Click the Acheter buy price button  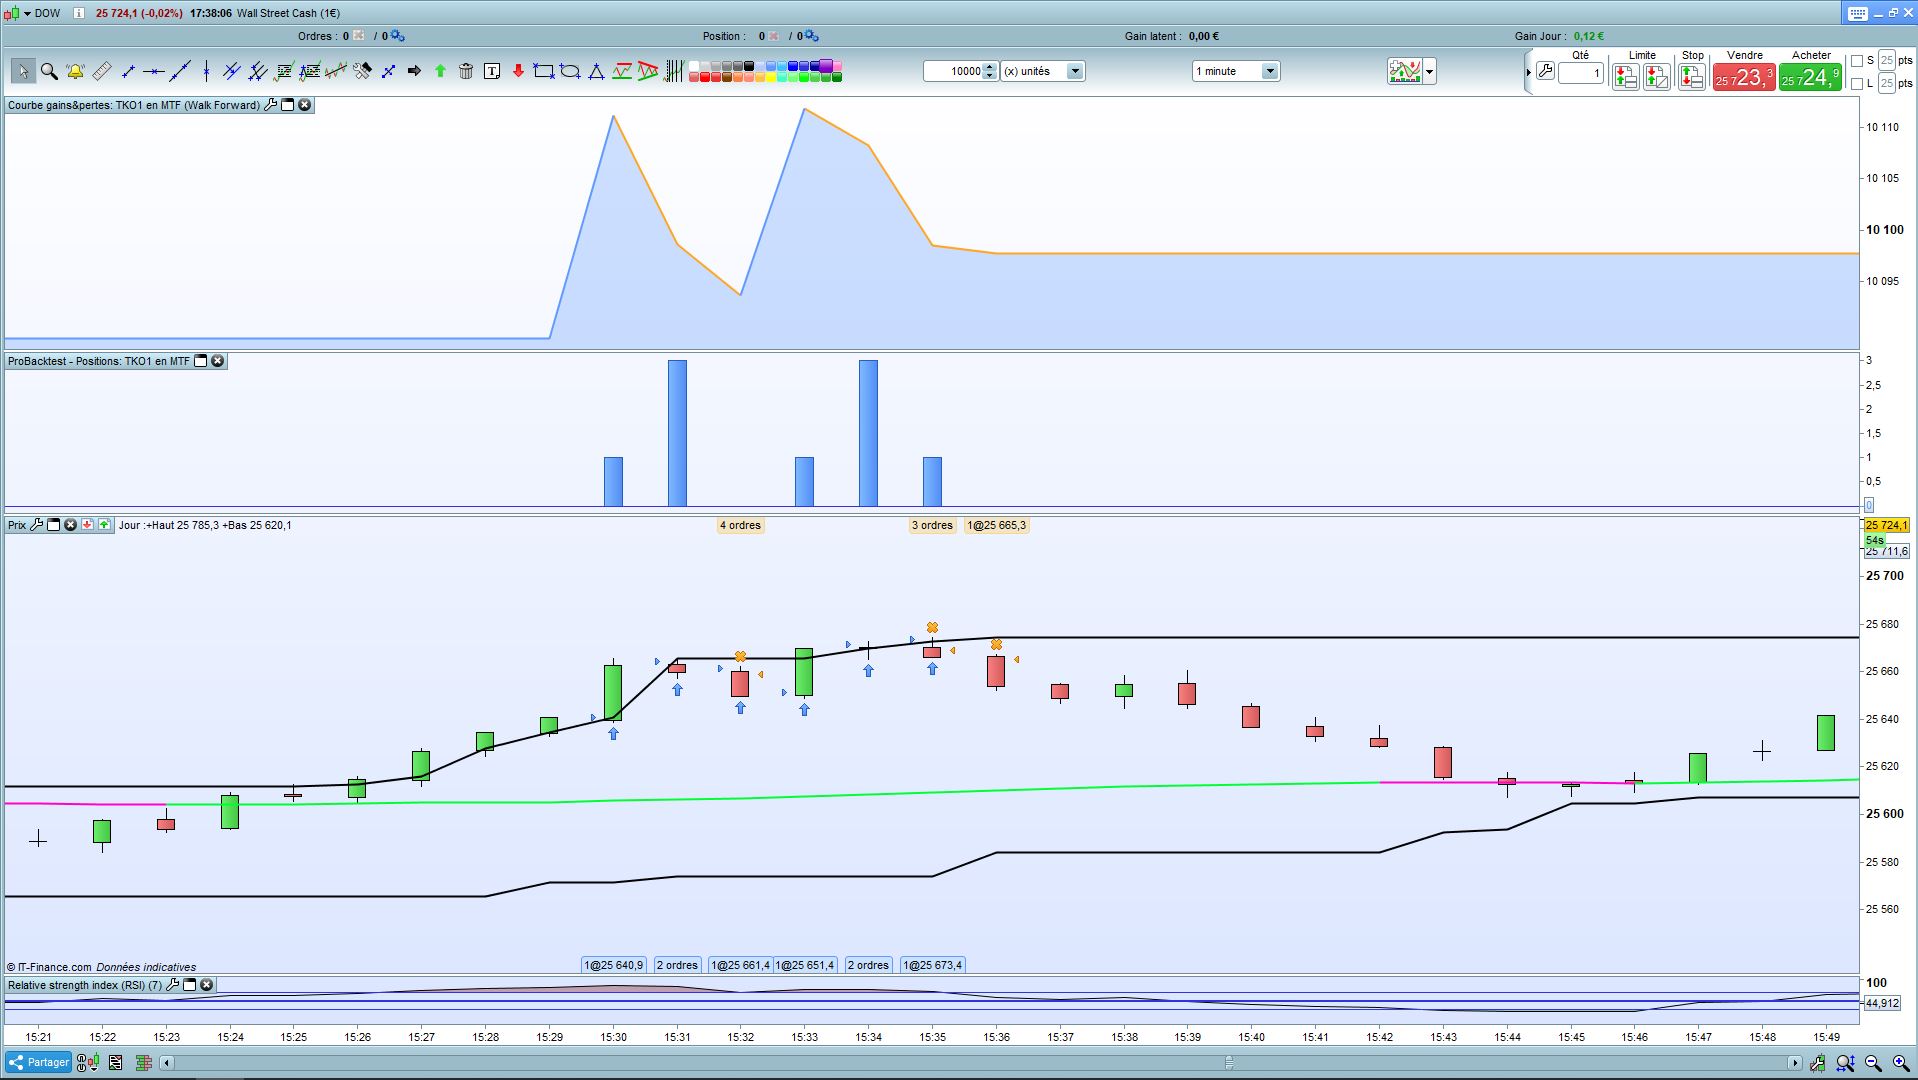1810,77
